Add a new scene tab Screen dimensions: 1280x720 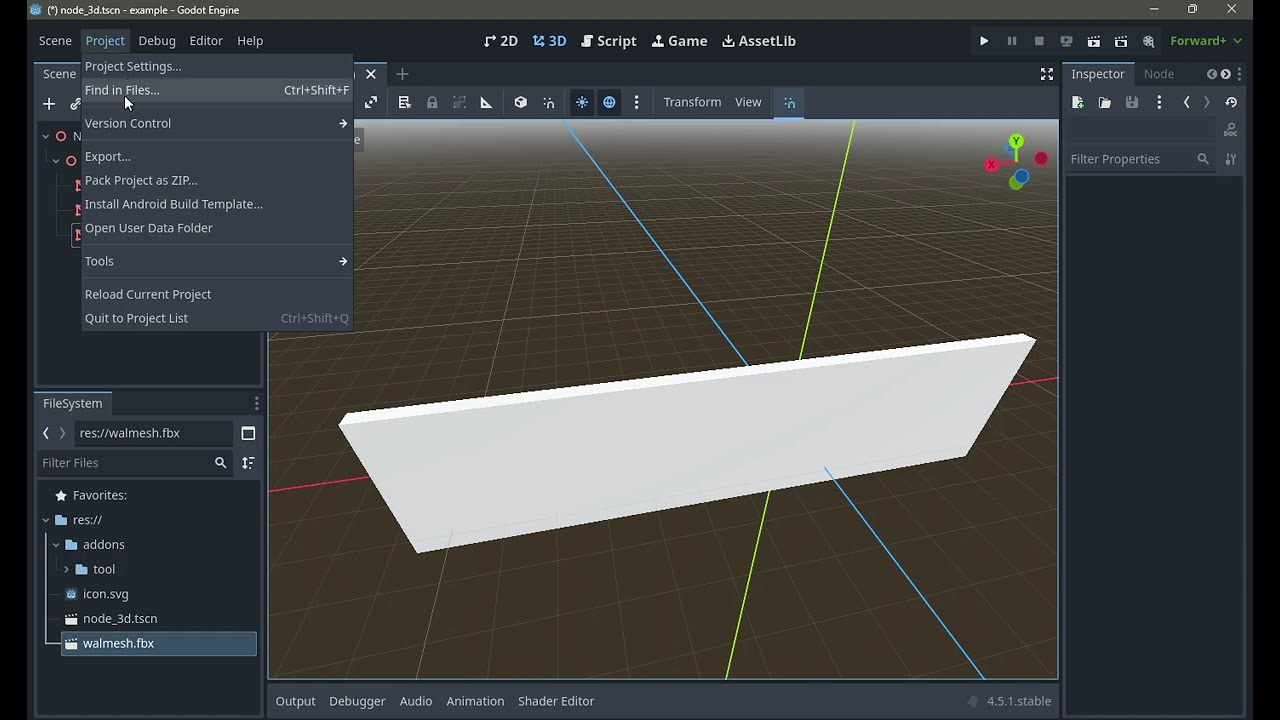click(x=402, y=74)
